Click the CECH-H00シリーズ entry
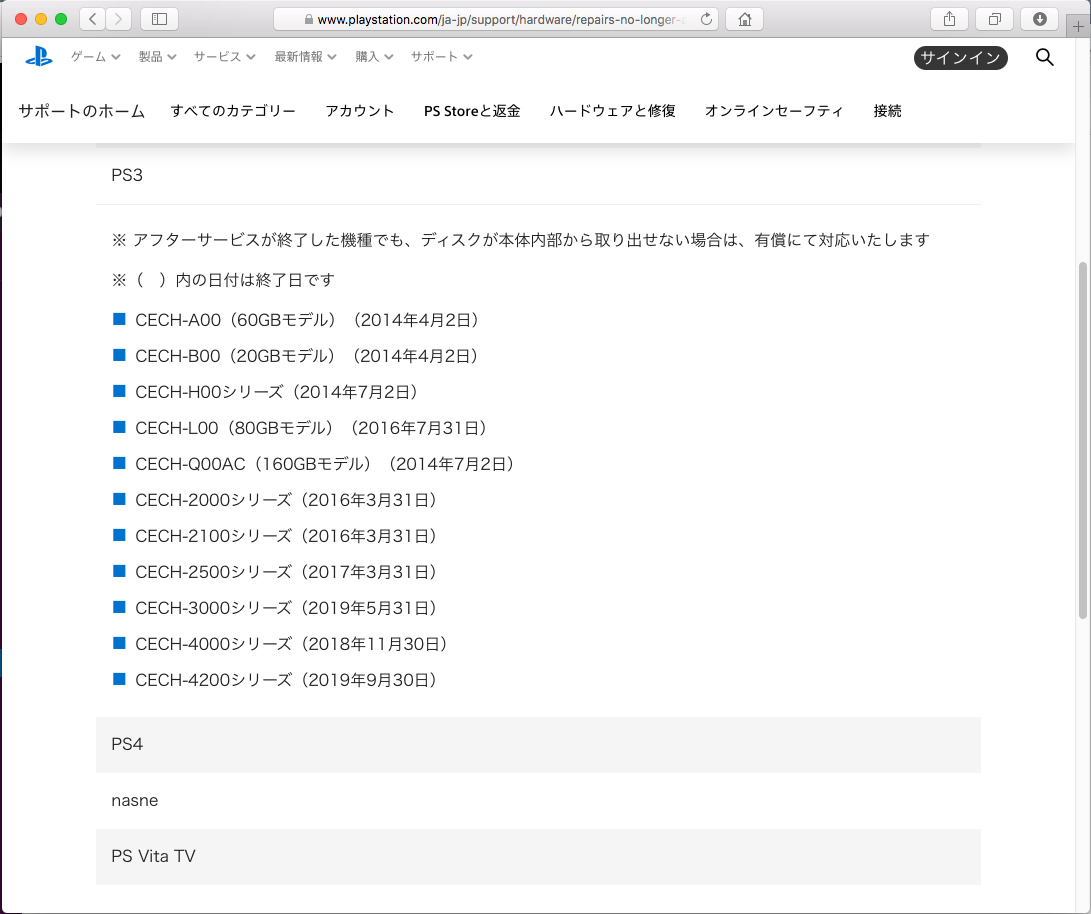Screen dimensions: 1091x914 click(276, 392)
